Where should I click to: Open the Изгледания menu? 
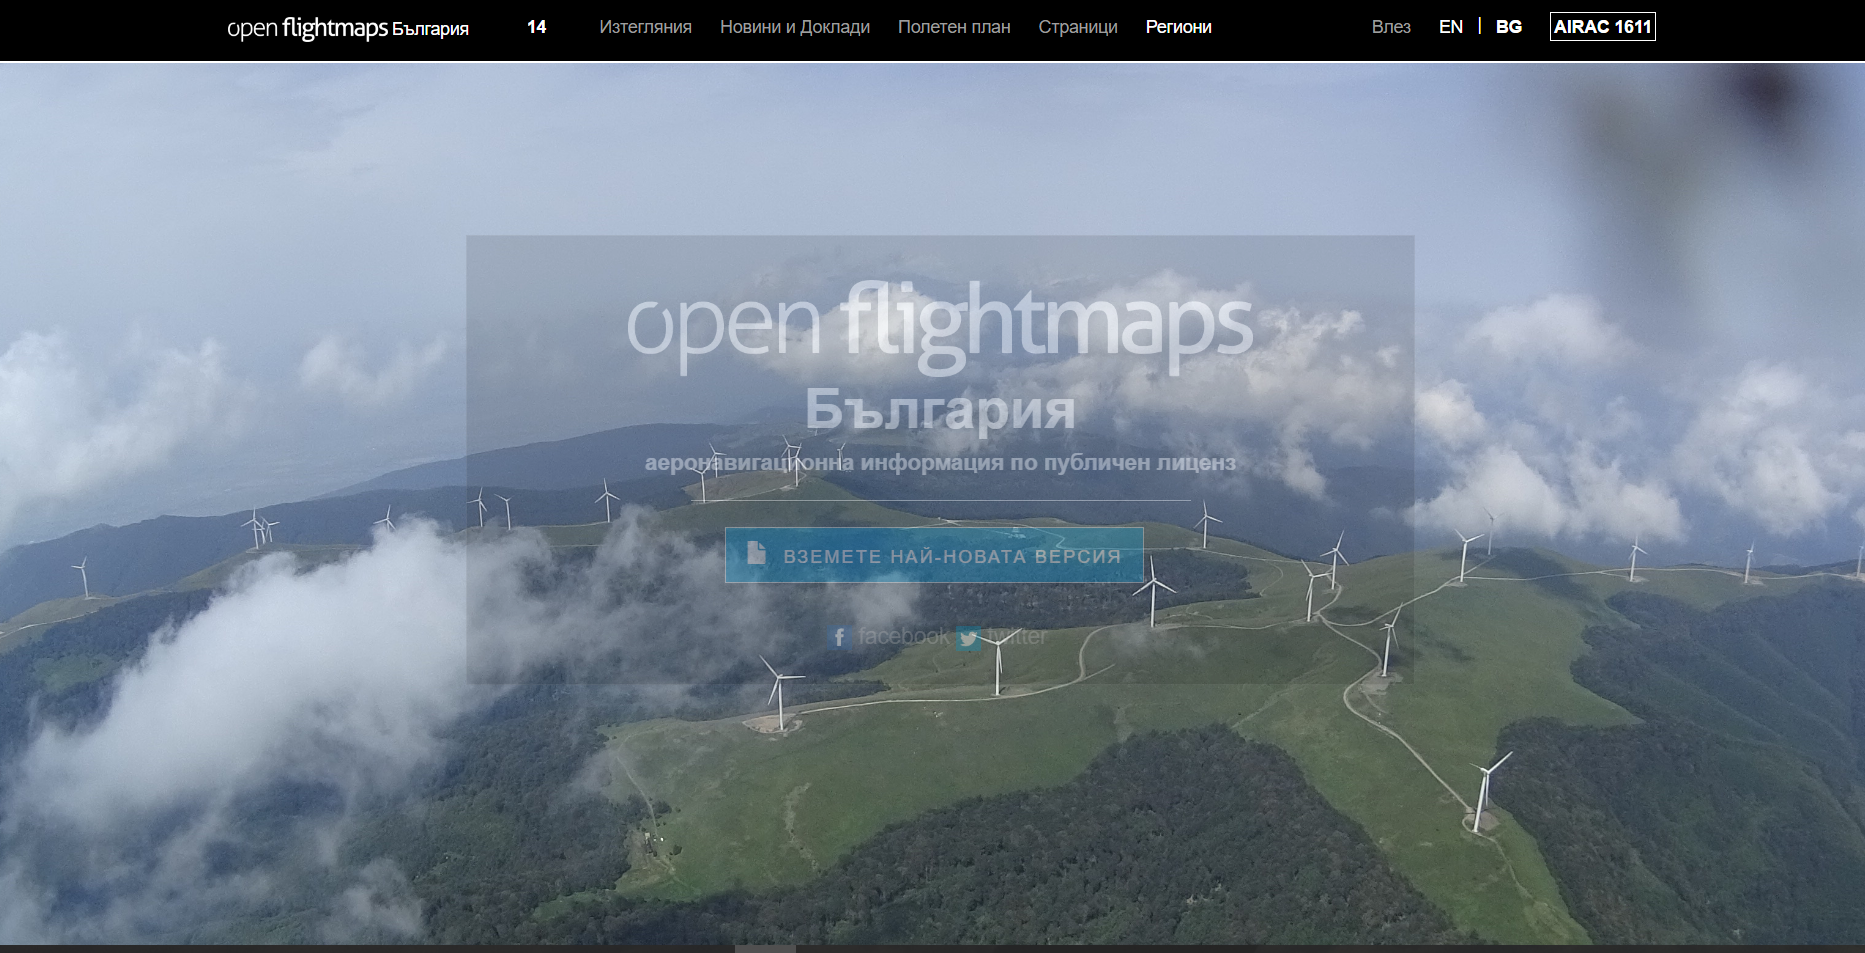[x=645, y=27]
